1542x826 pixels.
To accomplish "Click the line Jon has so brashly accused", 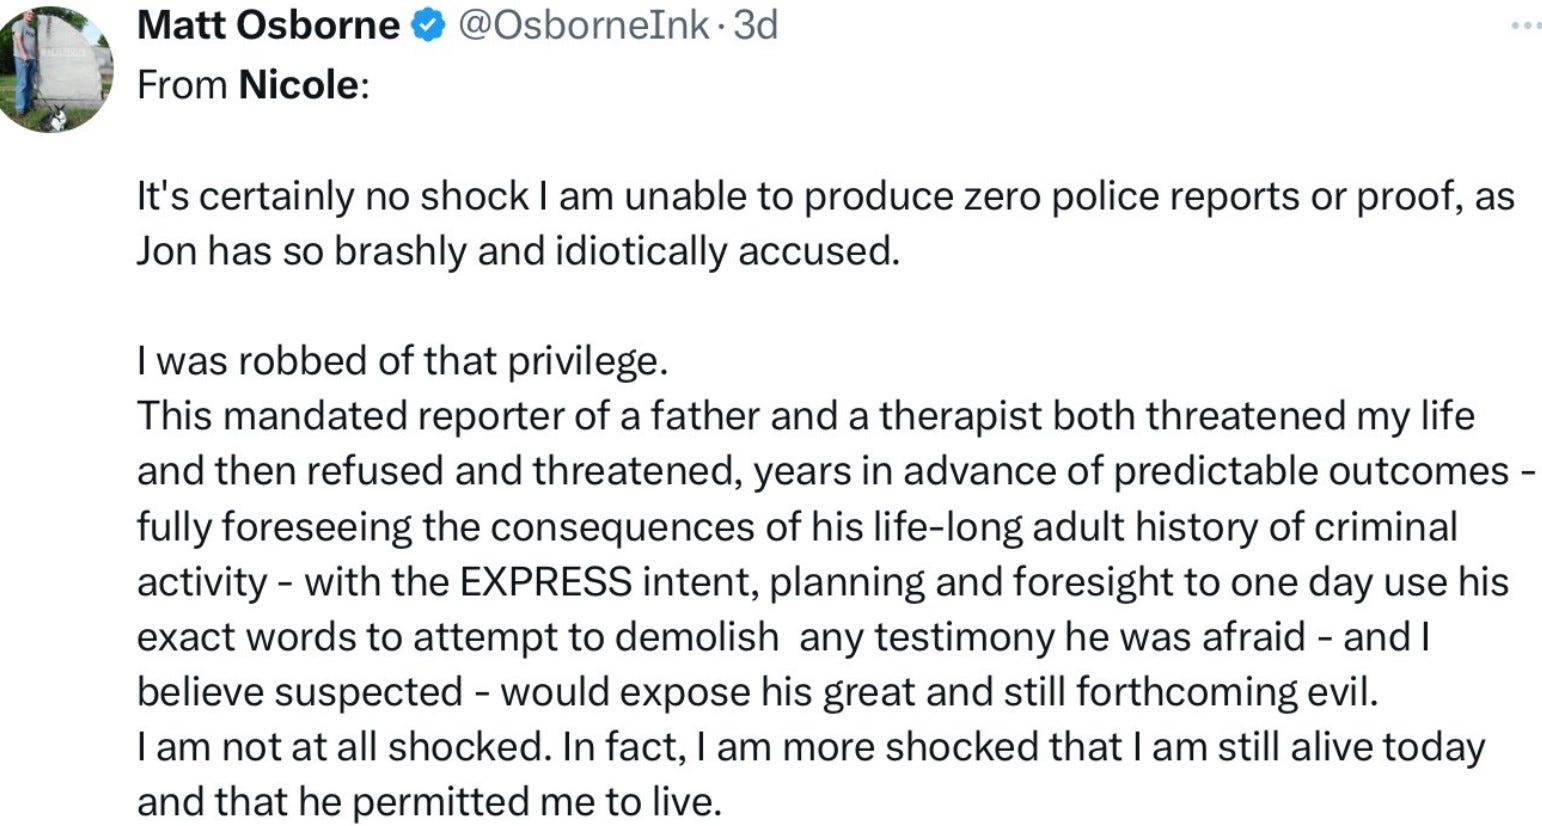I will [518, 251].
